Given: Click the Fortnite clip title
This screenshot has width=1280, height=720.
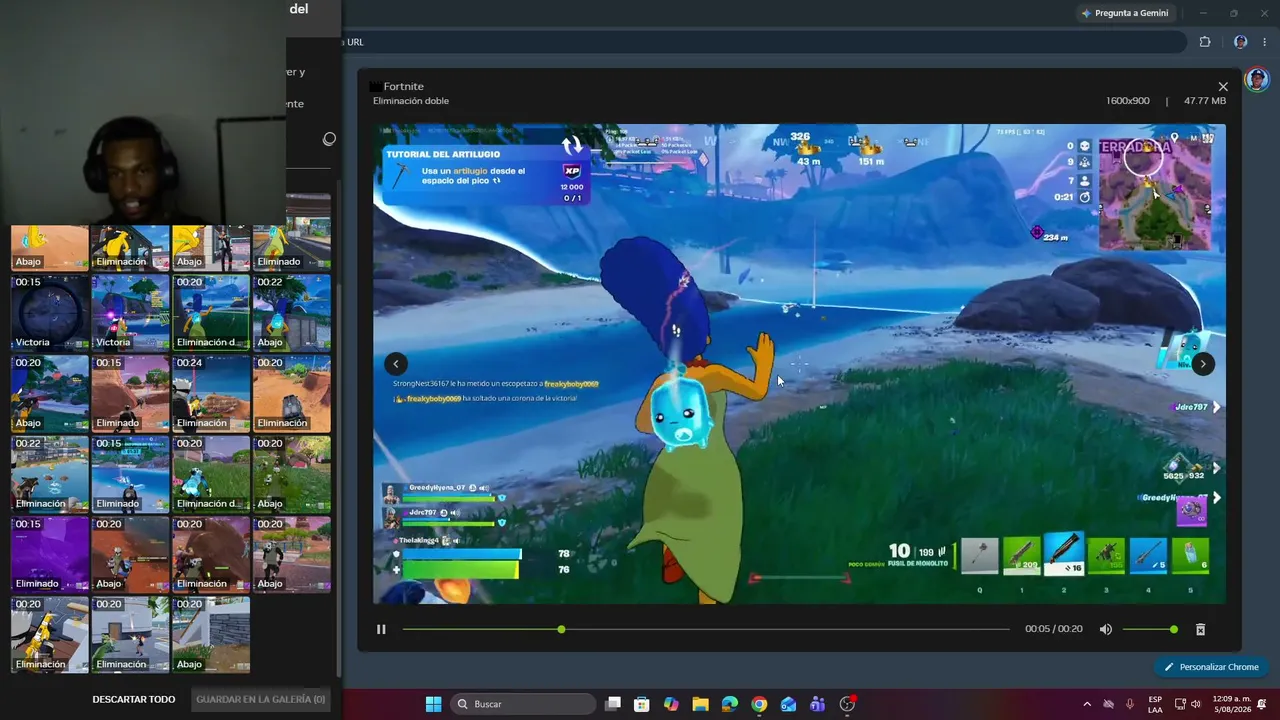Looking at the screenshot, I should point(404,86).
